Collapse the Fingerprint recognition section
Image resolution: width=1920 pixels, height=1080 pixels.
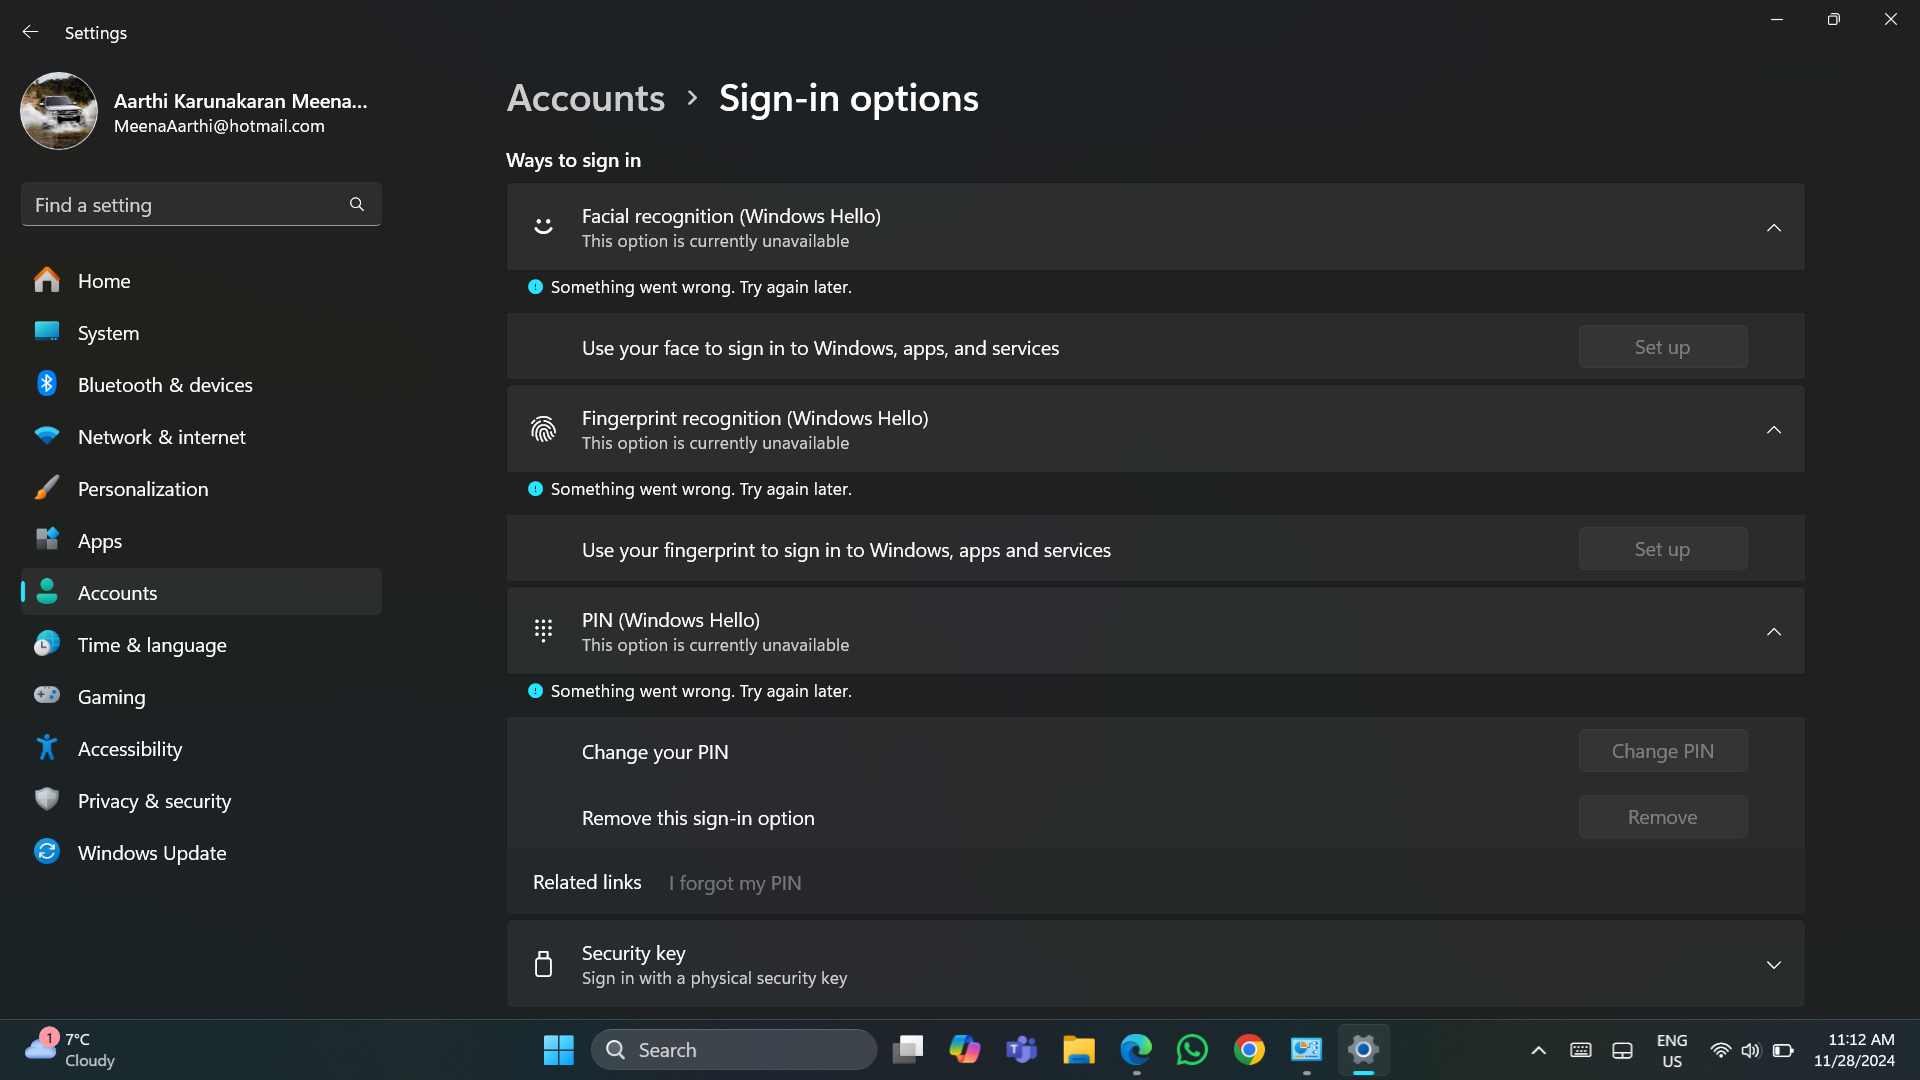(1773, 430)
